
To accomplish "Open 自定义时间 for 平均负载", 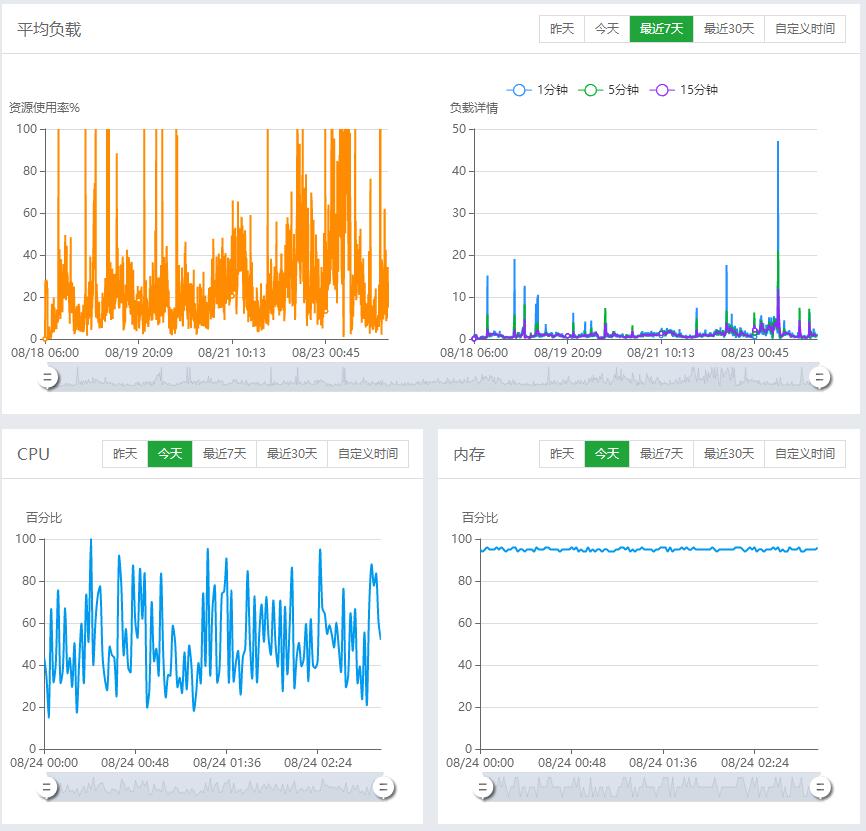I will pos(804,29).
